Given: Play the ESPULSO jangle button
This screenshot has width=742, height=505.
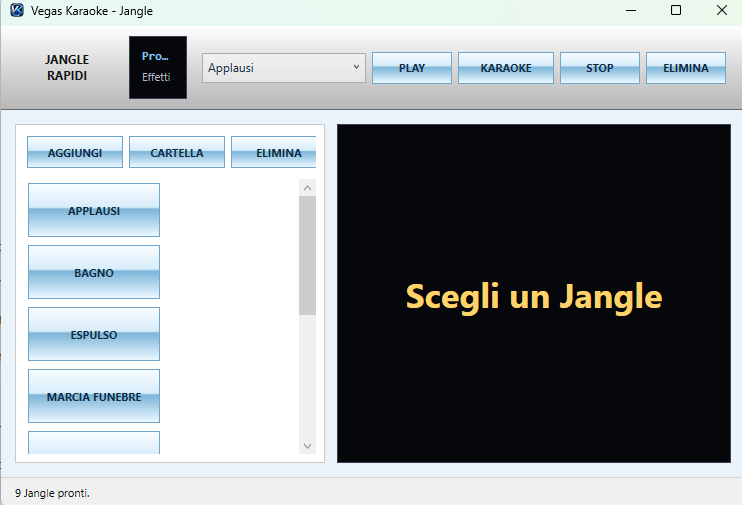Looking at the screenshot, I should pyautogui.click(x=94, y=334).
